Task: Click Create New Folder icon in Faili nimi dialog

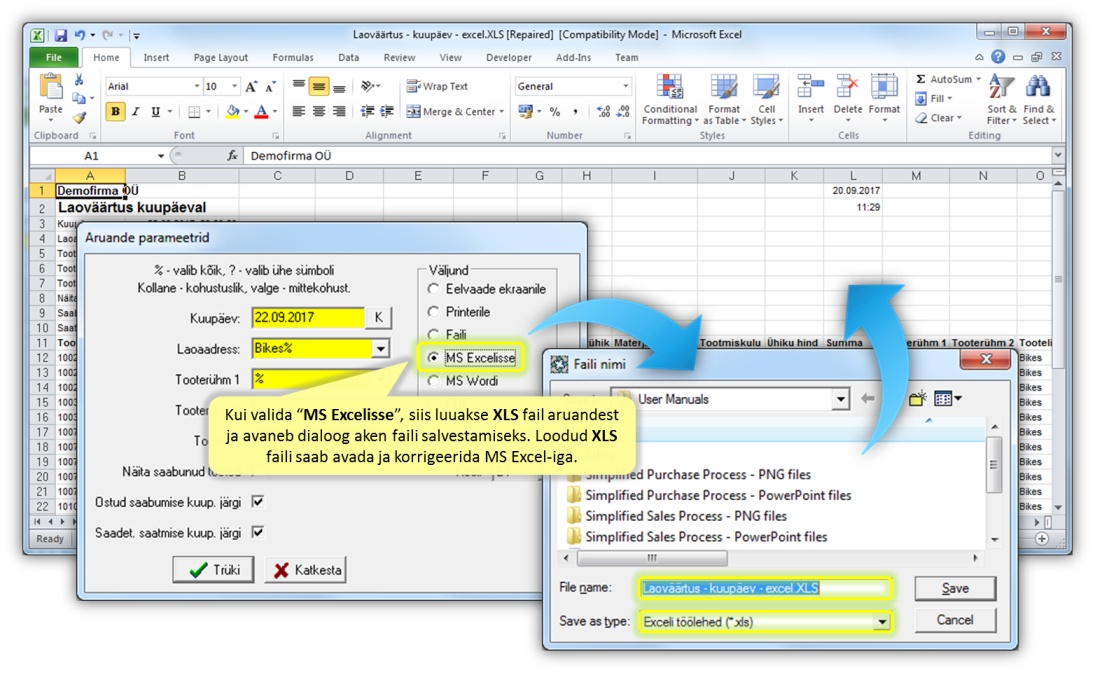Action: tap(918, 399)
